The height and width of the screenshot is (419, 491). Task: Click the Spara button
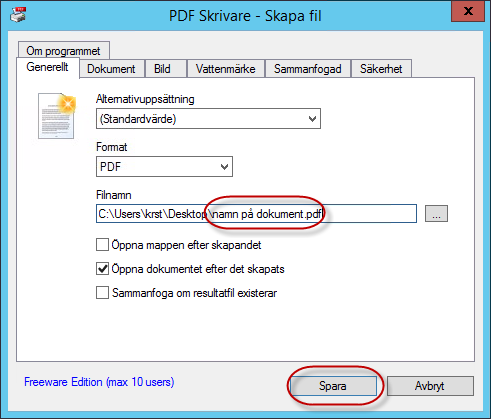(333, 386)
